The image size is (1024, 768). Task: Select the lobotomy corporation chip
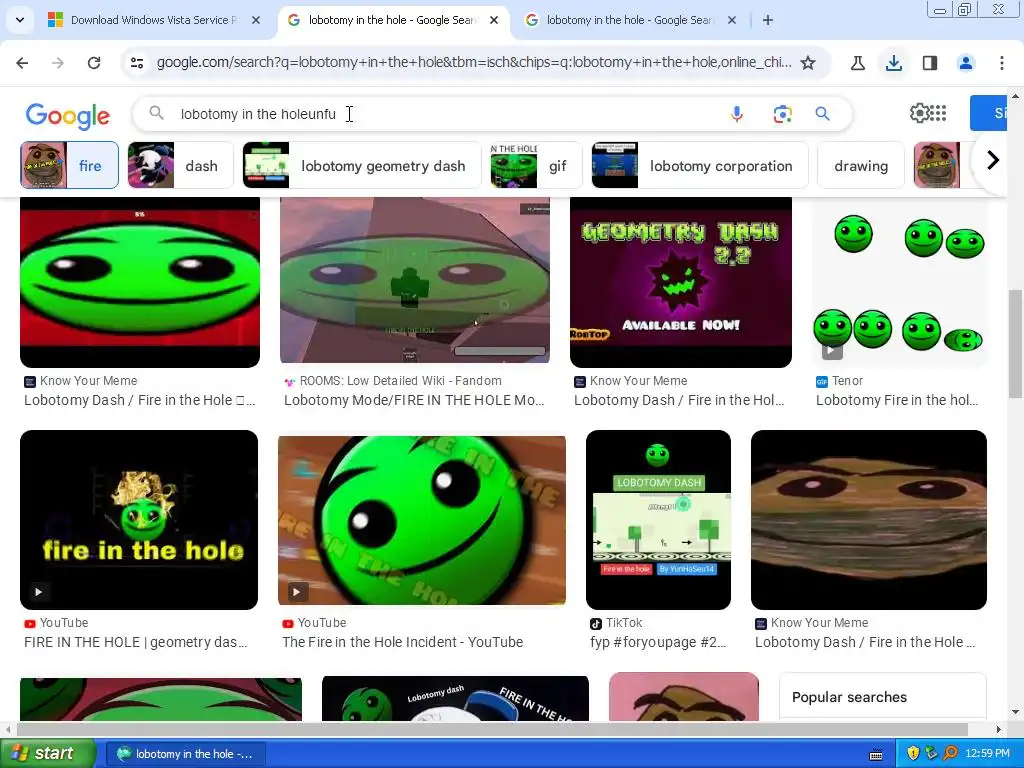click(x=699, y=165)
